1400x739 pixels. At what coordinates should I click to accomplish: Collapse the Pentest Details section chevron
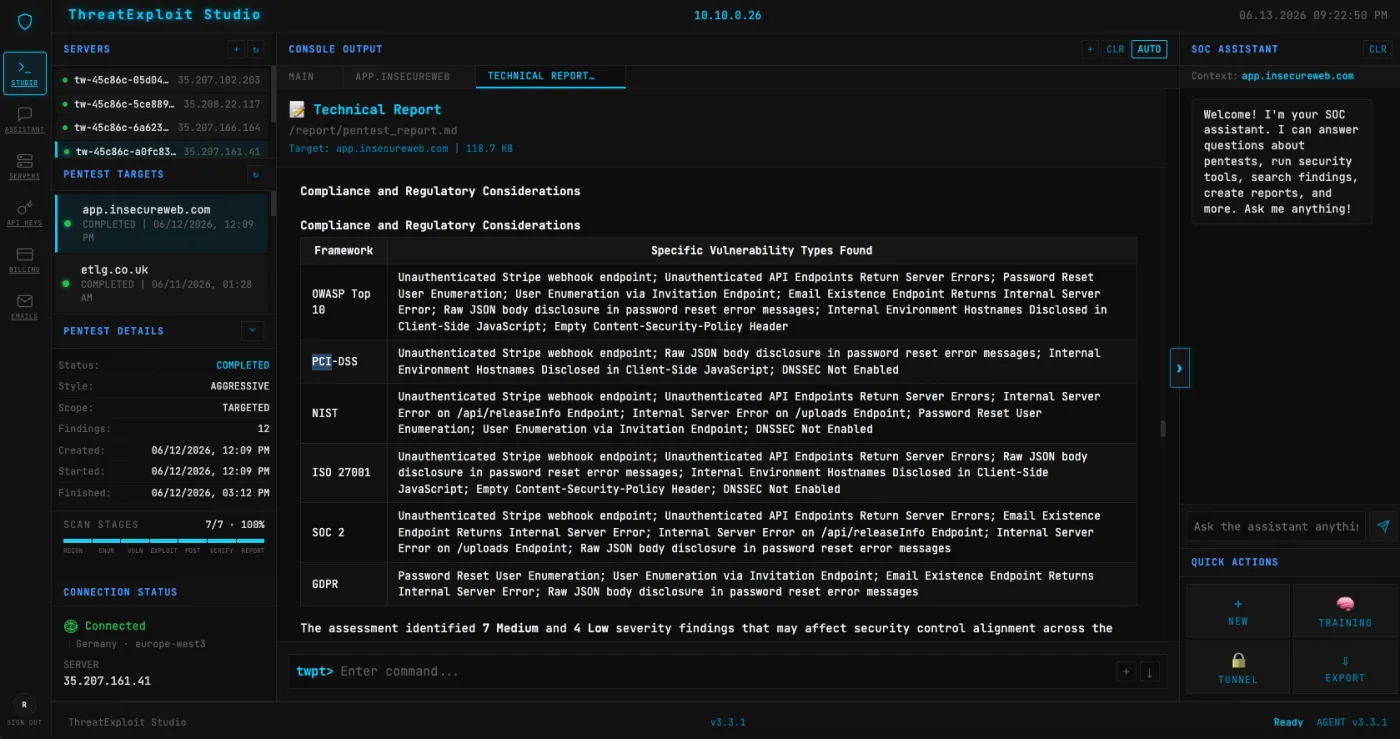pos(253,330)
